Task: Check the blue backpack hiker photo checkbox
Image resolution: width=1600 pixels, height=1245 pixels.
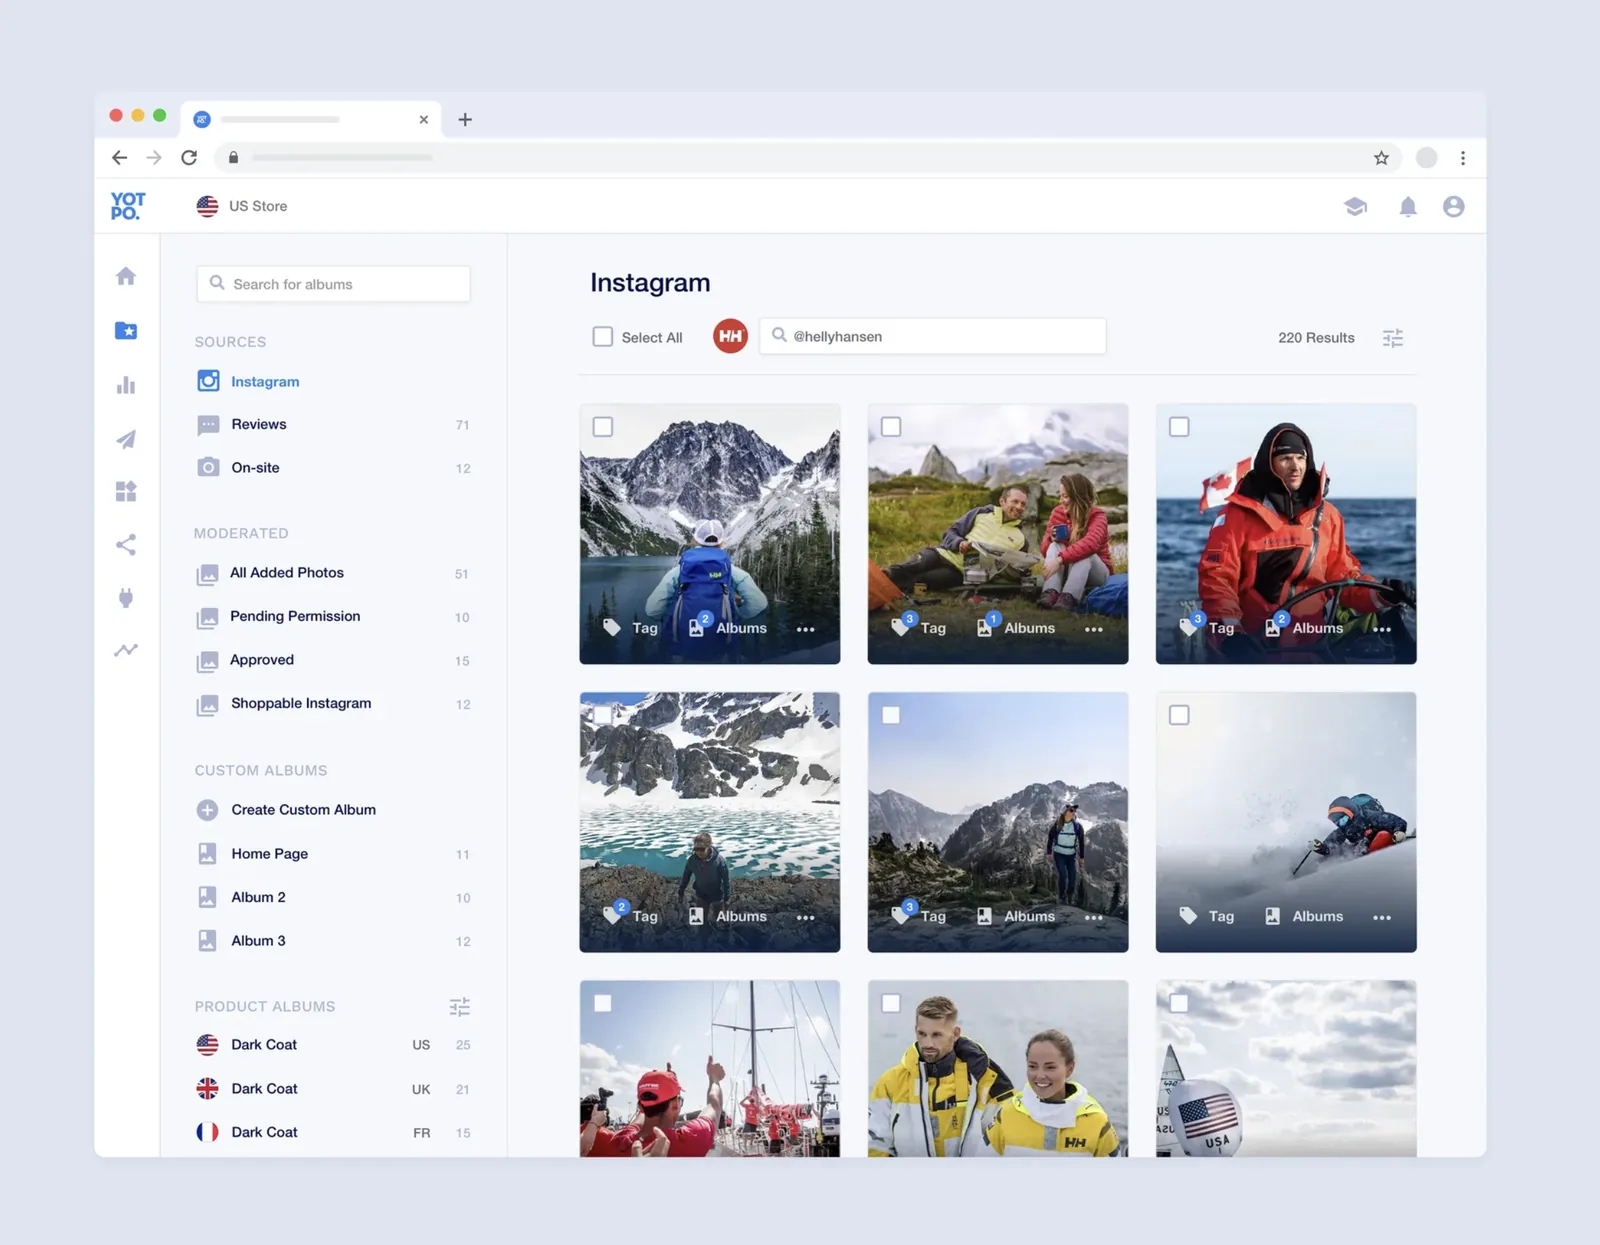Action: [x=603, y=427]
